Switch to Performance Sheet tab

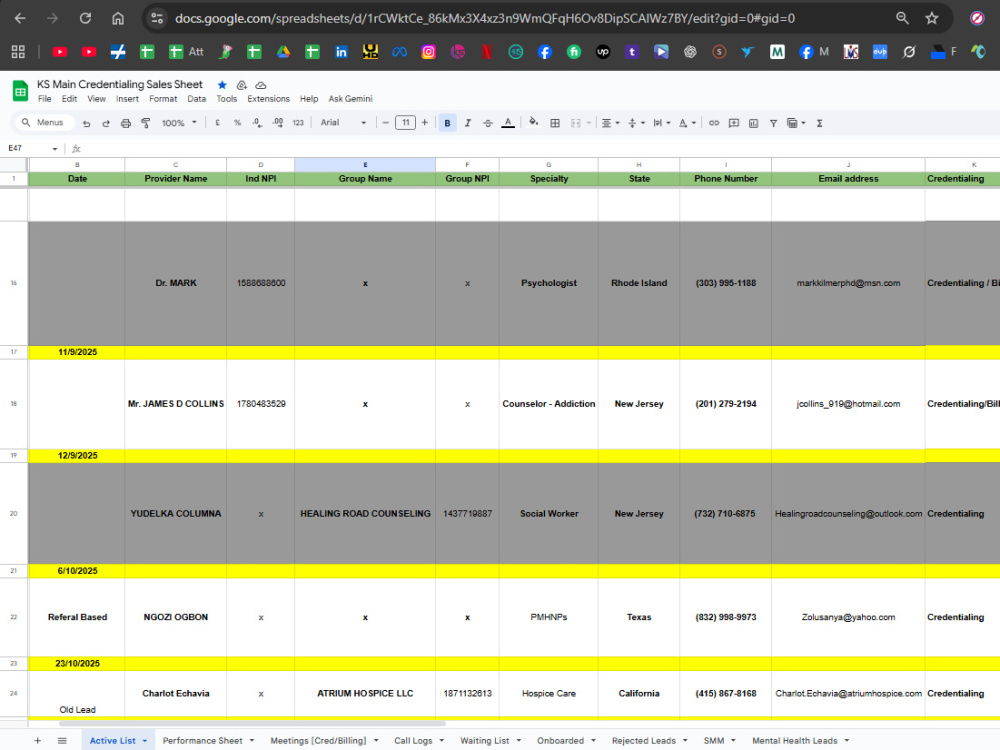[x=202, y=740]
